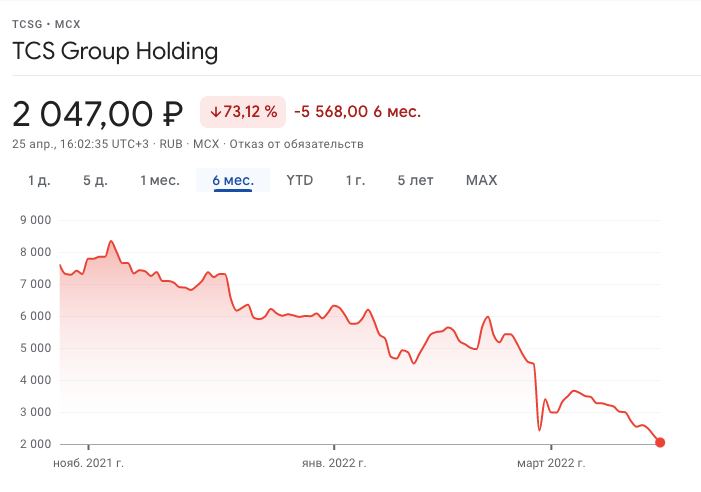Click the нояб. 2021 г. axis label

88,464
